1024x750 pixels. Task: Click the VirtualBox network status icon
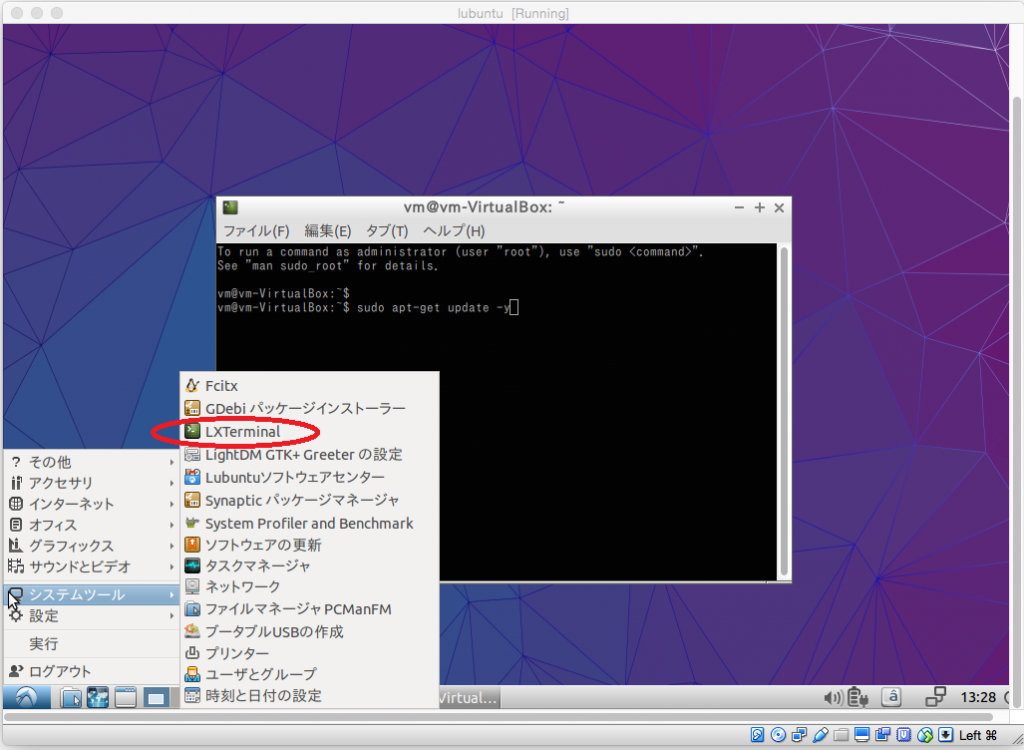[x=797, y=736]
